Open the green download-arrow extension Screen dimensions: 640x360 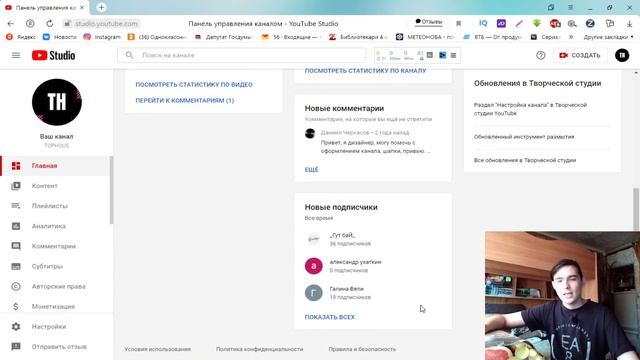coord(537,23)
